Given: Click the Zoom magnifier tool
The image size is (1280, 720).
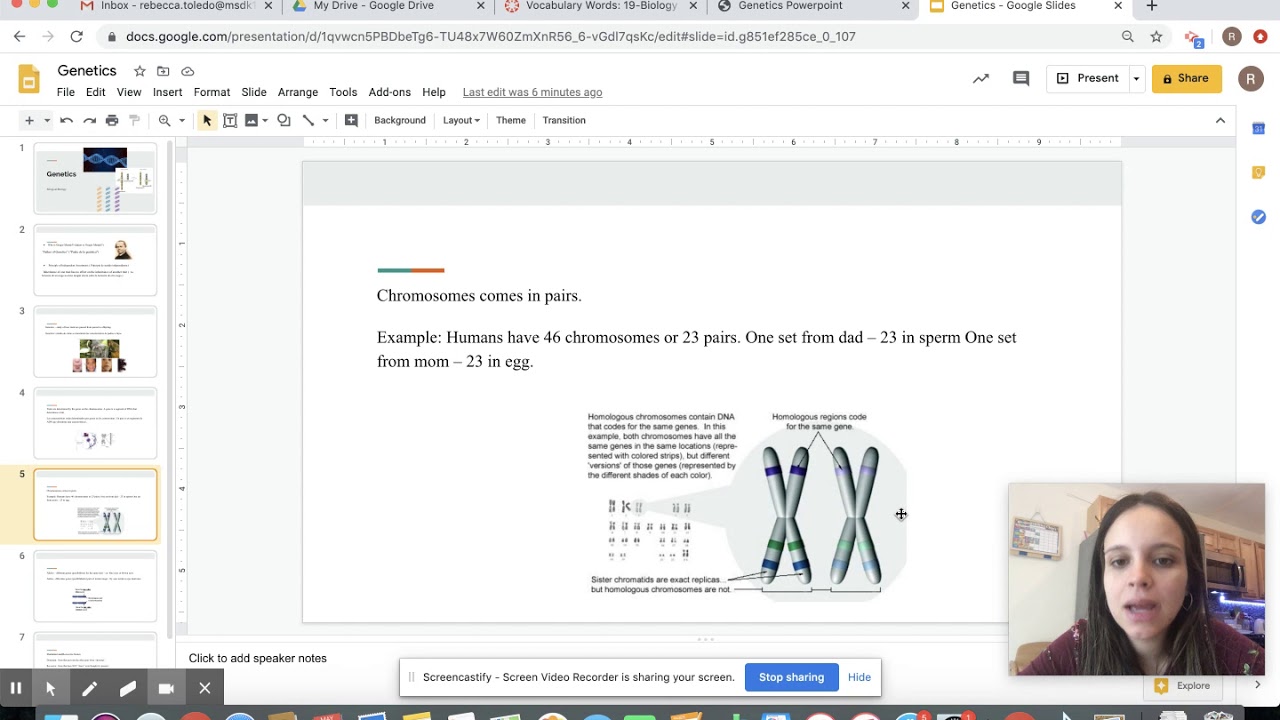Looking at the screenshot, I should pos(164,120).
